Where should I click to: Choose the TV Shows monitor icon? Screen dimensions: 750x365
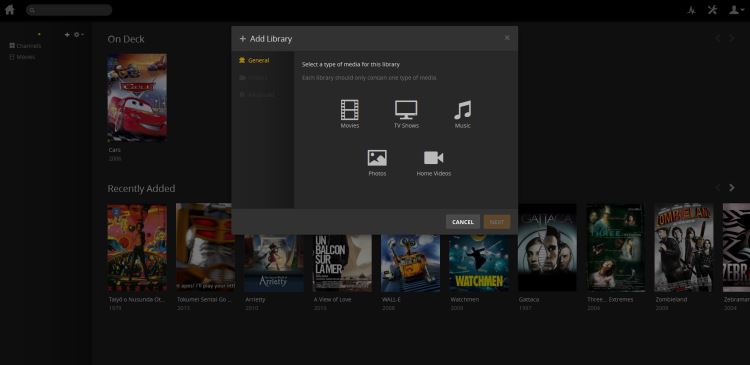(x=406, y=110)
